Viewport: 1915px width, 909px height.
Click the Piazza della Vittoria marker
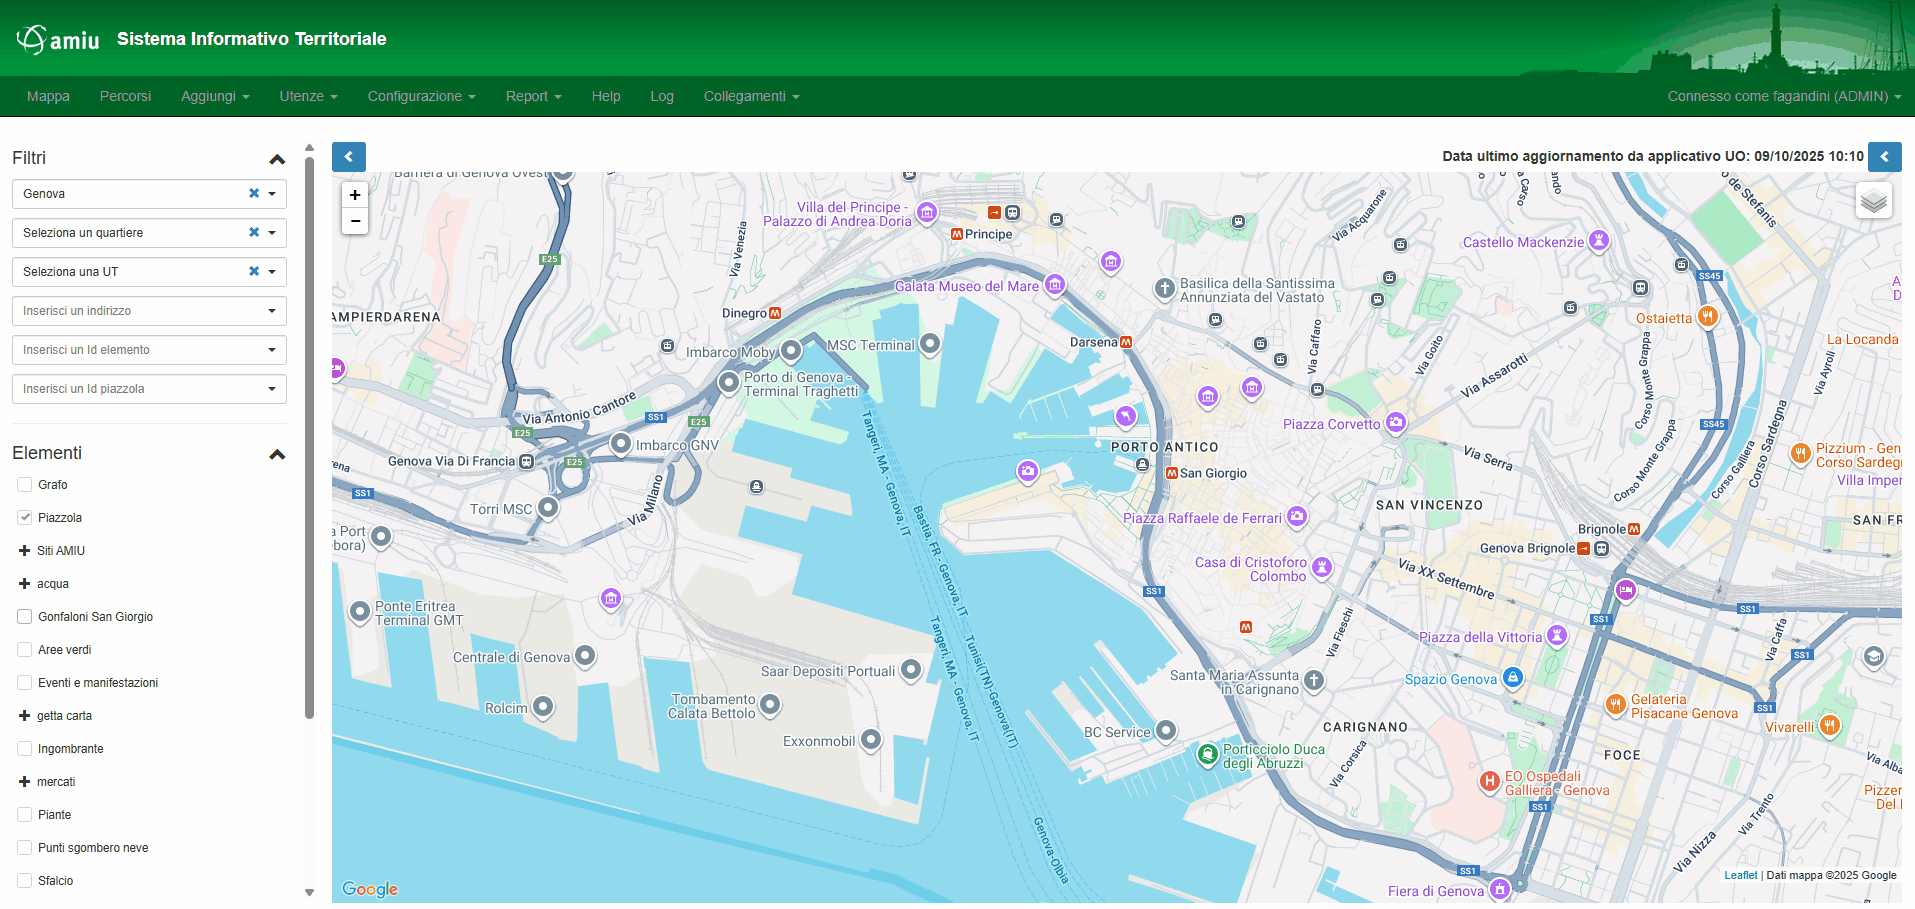click(1557, 635)
